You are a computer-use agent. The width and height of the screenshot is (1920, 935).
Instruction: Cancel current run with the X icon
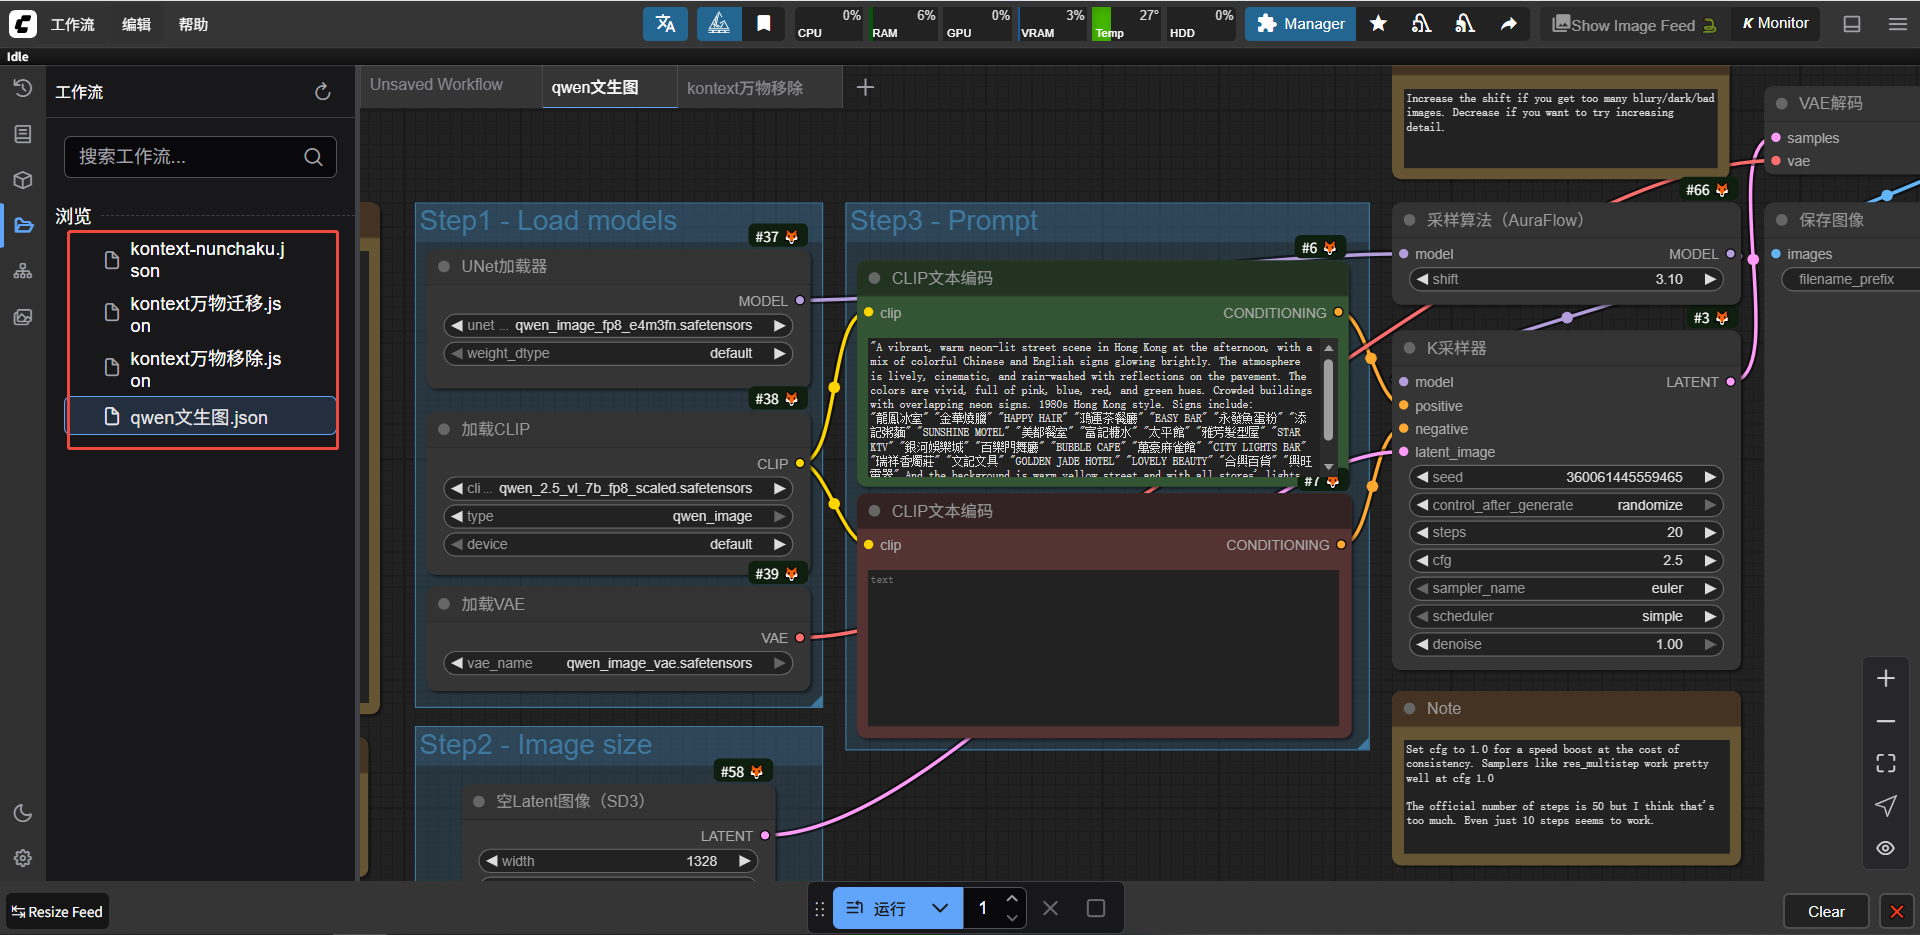pyautogui.click(x=1050, y=908)
